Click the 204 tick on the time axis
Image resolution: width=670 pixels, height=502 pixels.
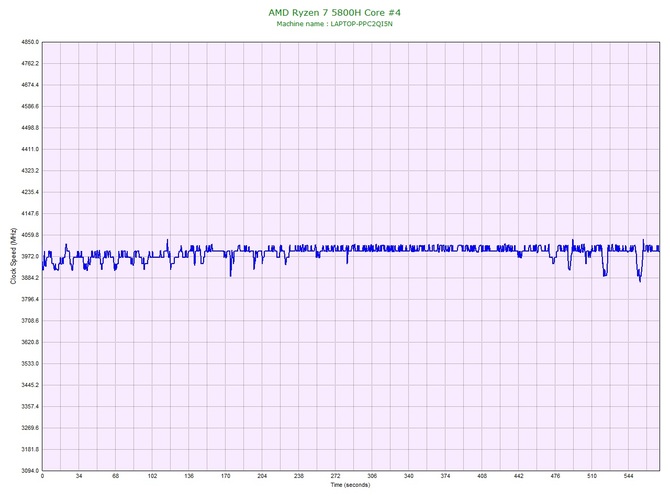(262, 476)
